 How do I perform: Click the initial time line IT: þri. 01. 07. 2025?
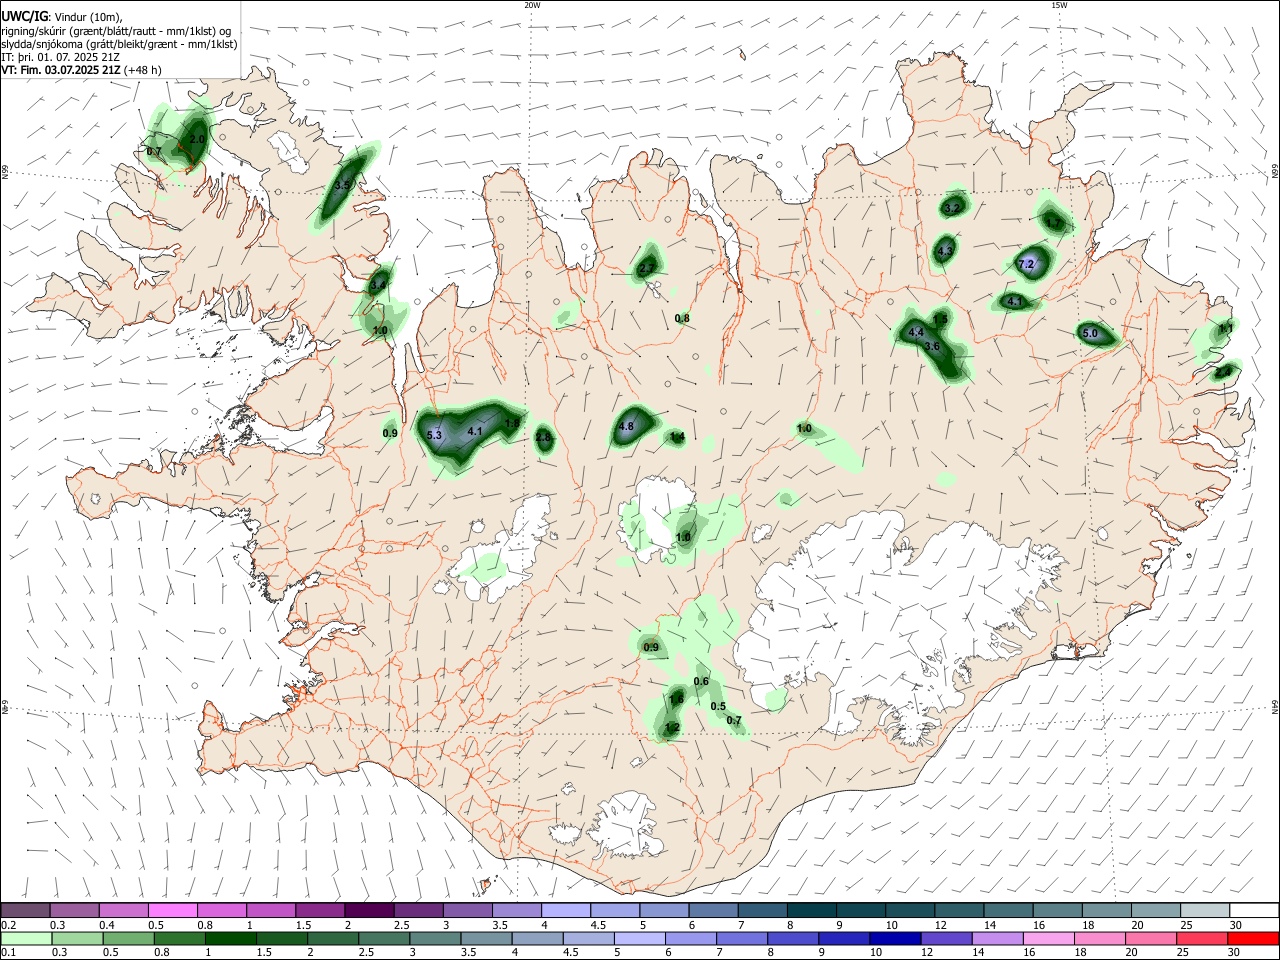coord(60,57)
